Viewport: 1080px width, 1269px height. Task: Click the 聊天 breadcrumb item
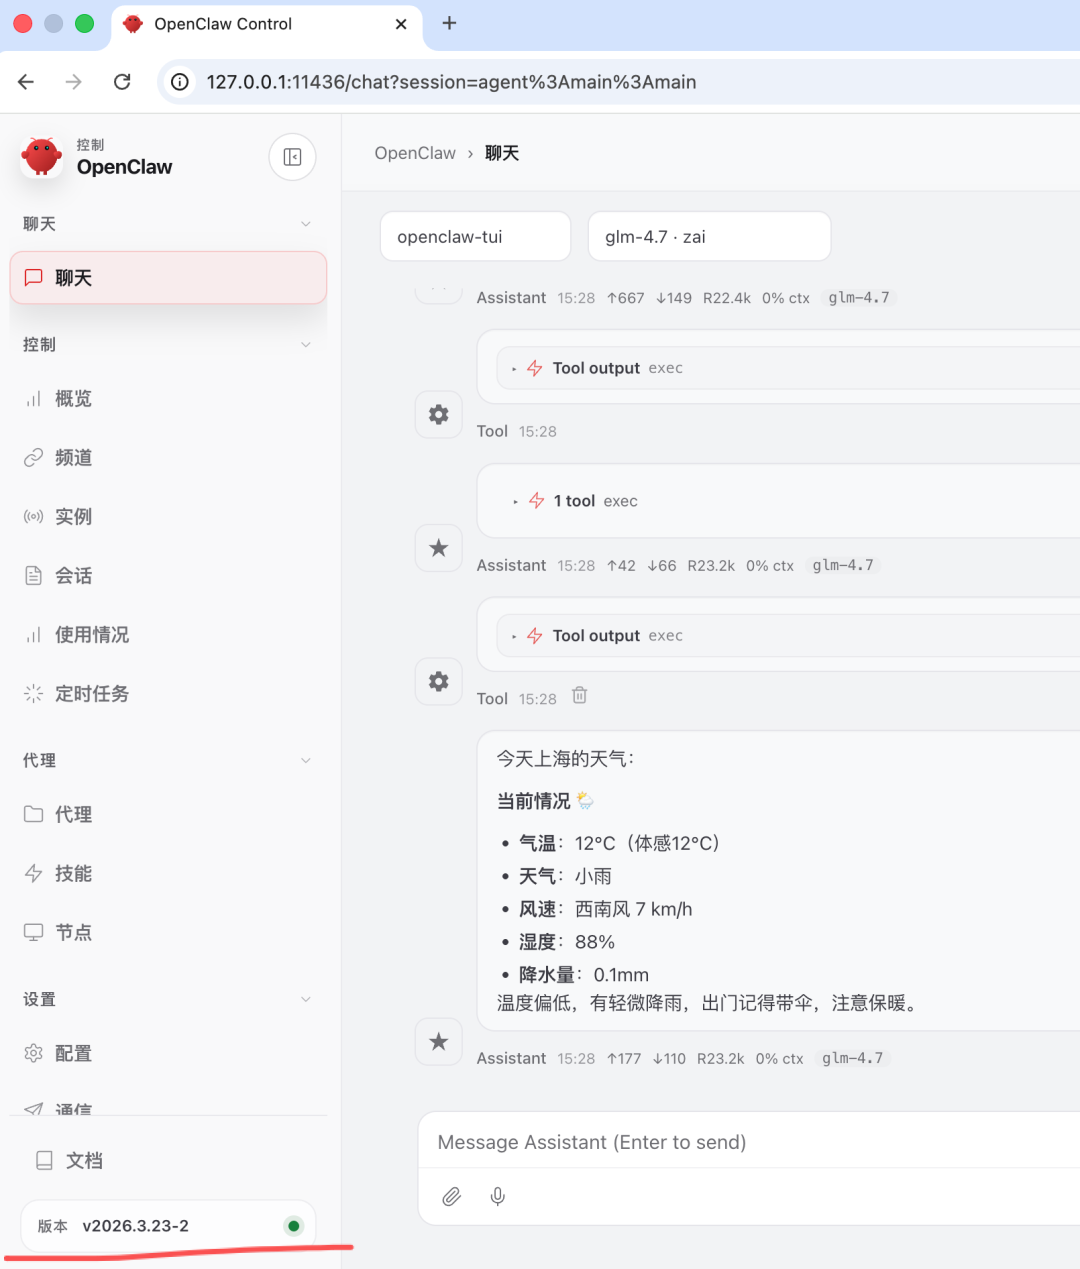[502, 153]
